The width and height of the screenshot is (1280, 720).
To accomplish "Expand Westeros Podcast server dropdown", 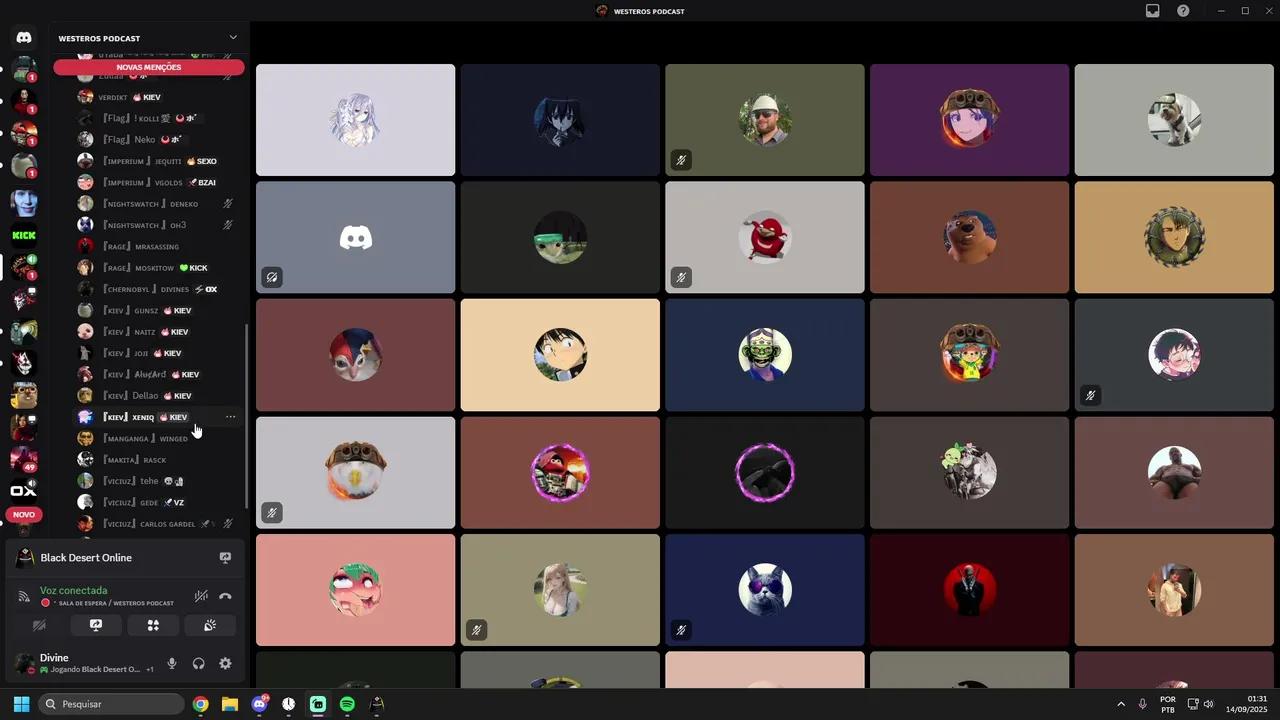I will click(233, 38).
